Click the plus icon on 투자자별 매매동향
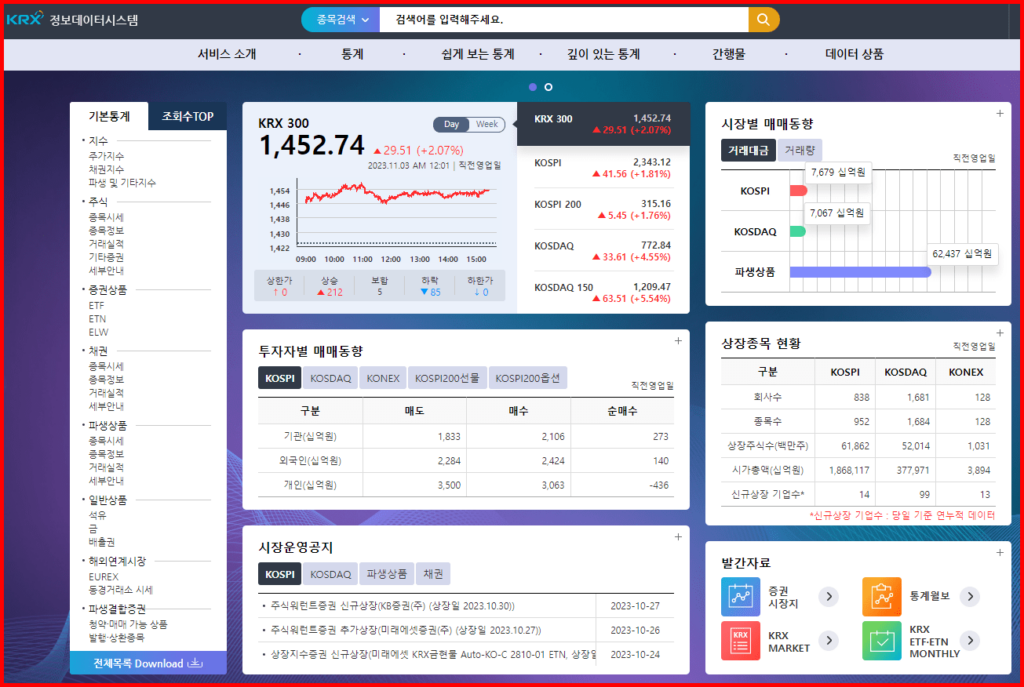The width and height of the screenshot is (1024, 687). point(678,340)
